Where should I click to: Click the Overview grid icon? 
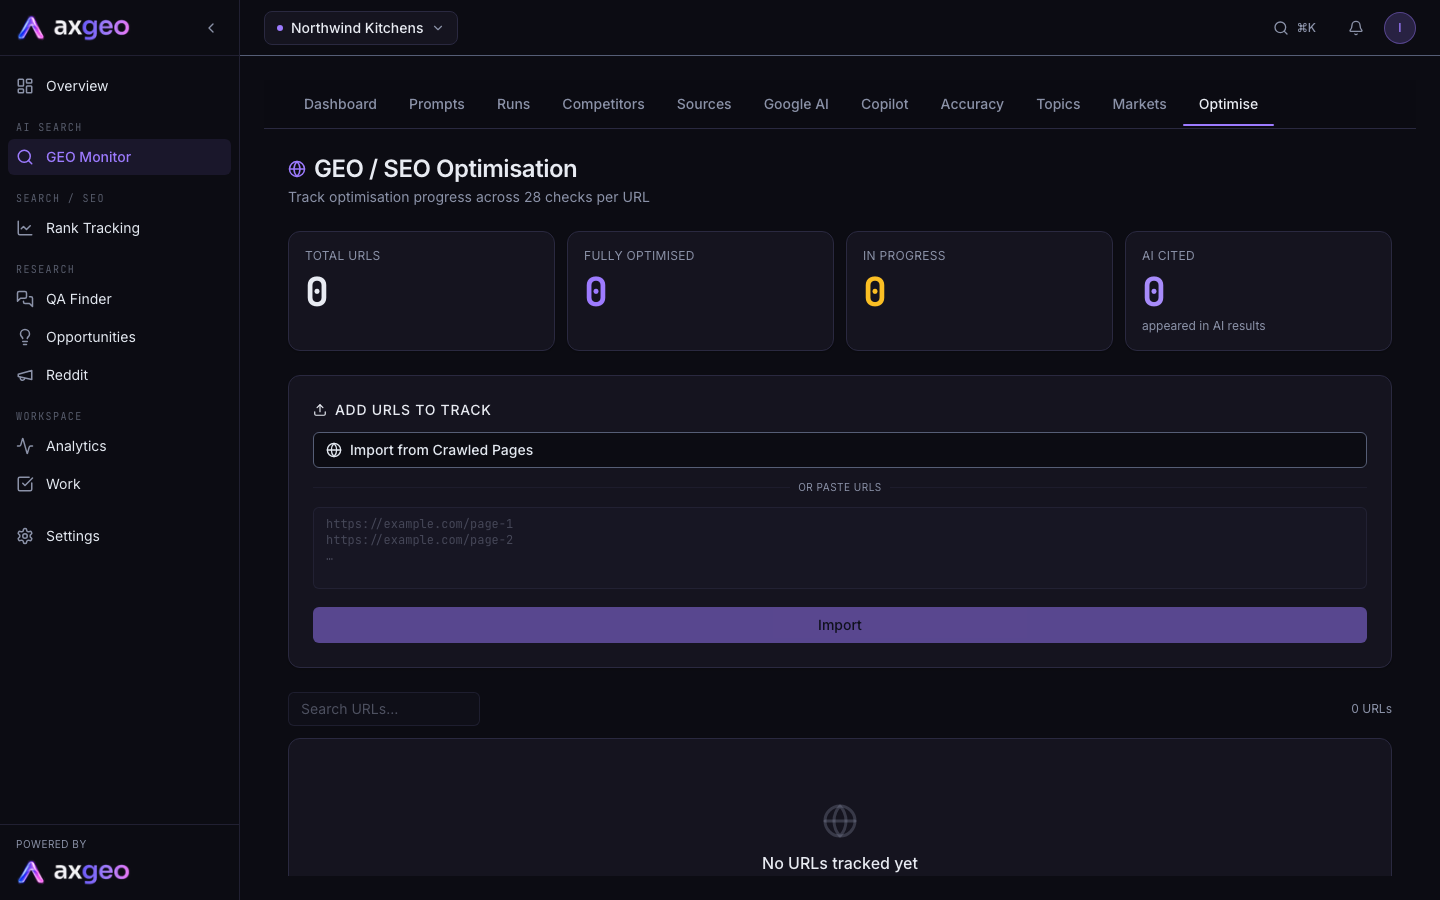[25, 86]
